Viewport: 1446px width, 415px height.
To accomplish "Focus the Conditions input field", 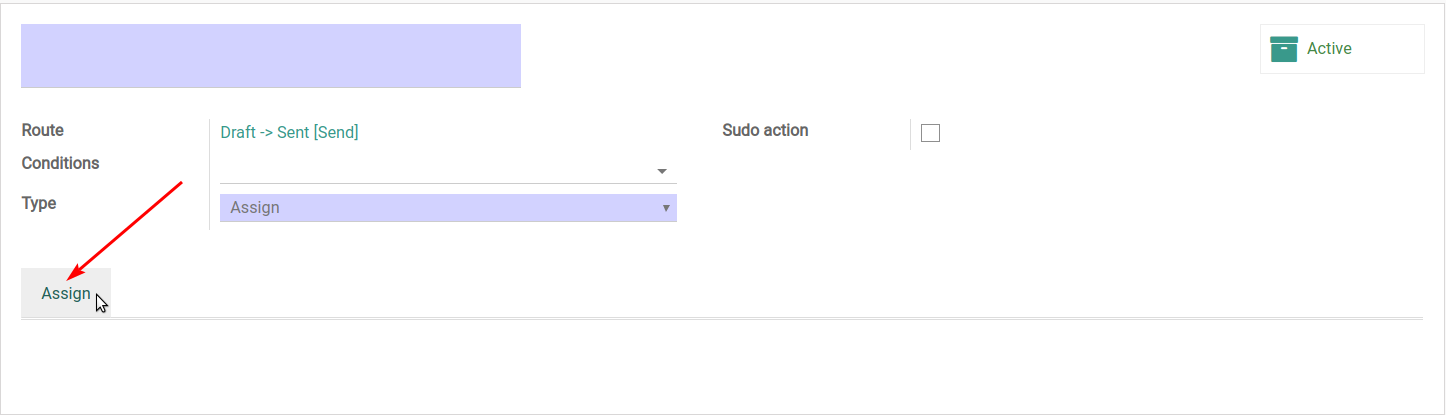I will 448,170.
